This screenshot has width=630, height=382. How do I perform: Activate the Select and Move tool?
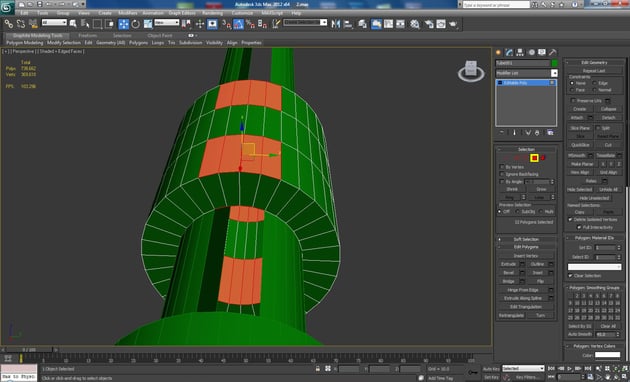123,24
